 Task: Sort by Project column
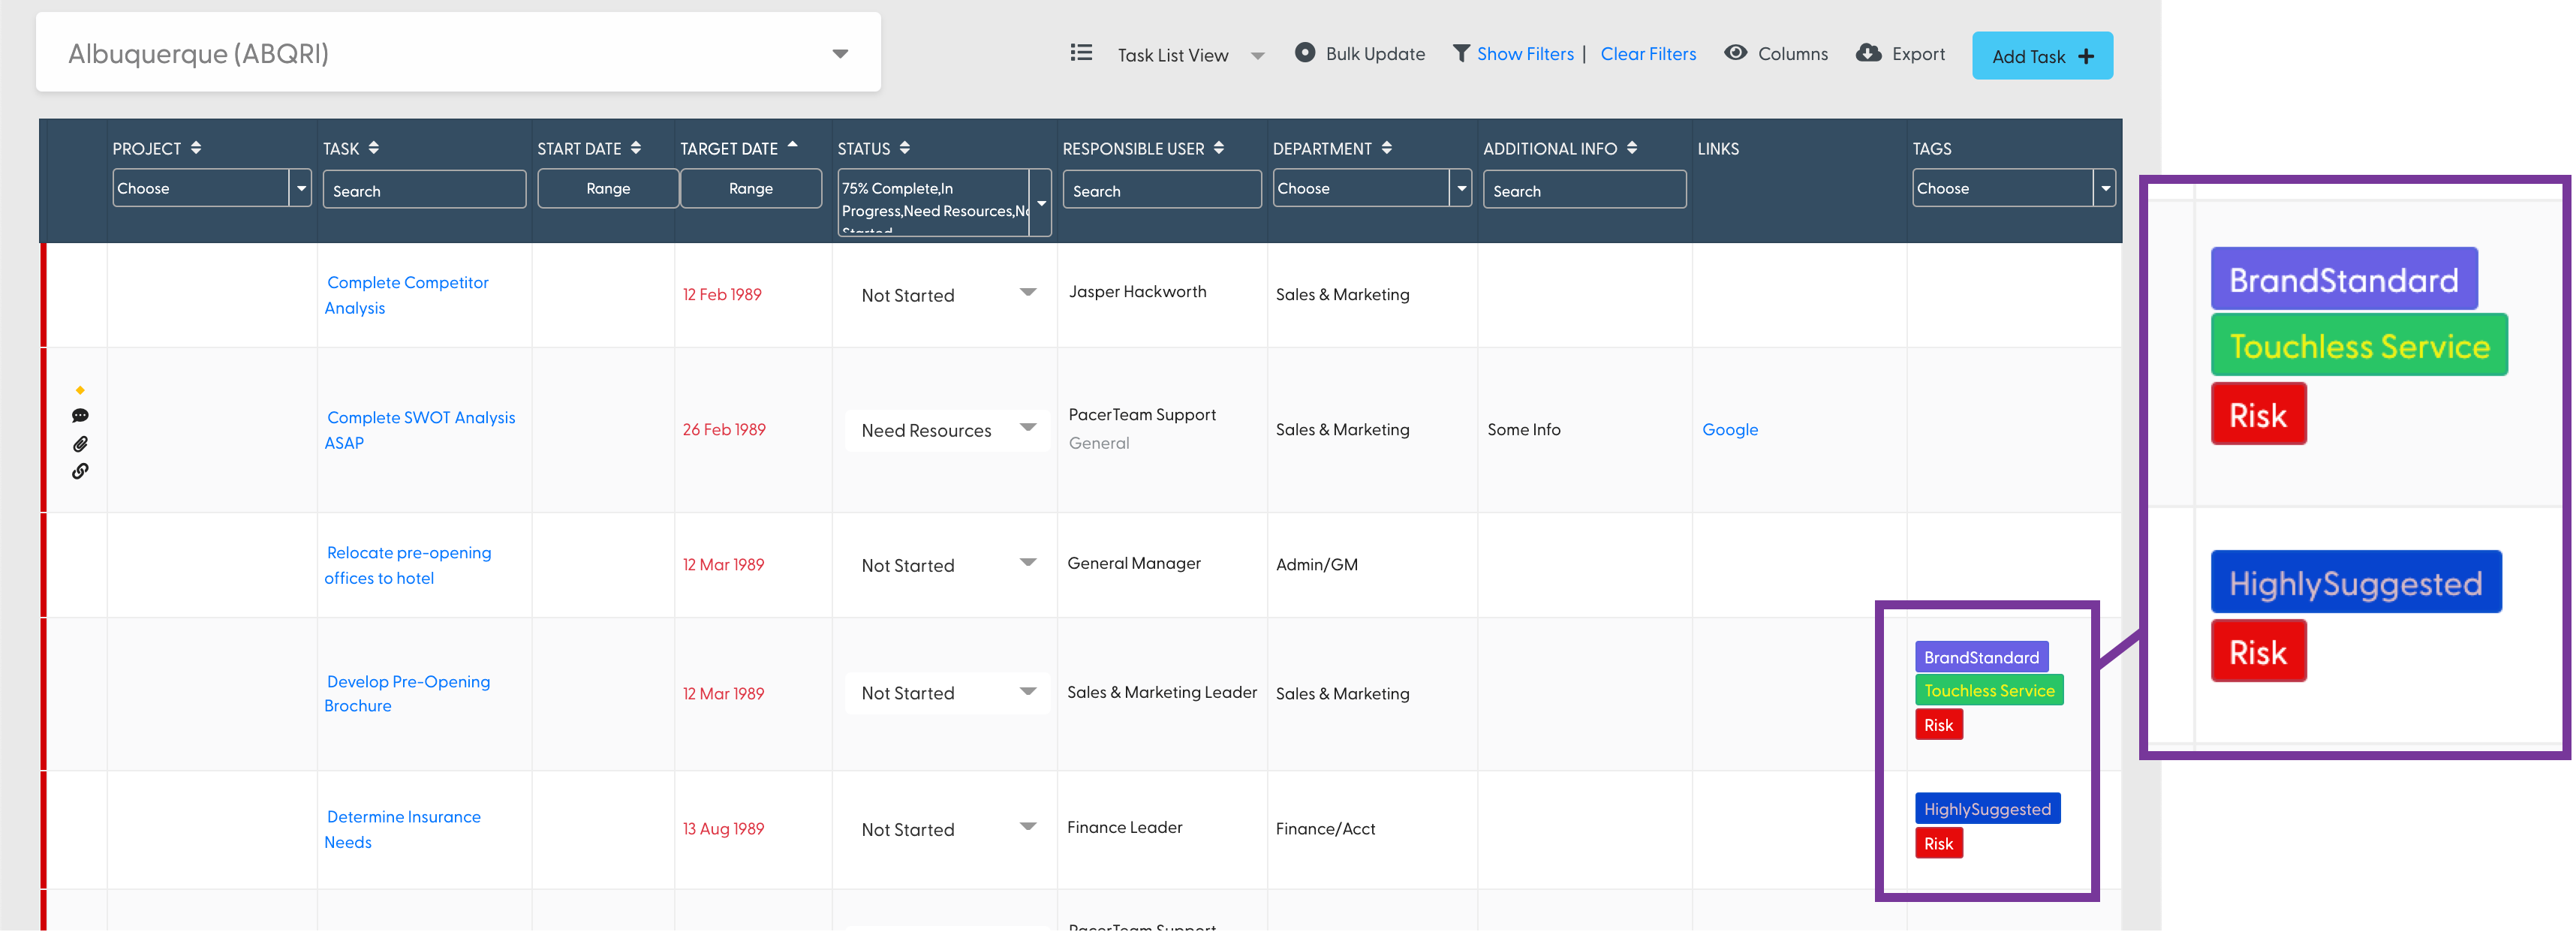point(196,148)
